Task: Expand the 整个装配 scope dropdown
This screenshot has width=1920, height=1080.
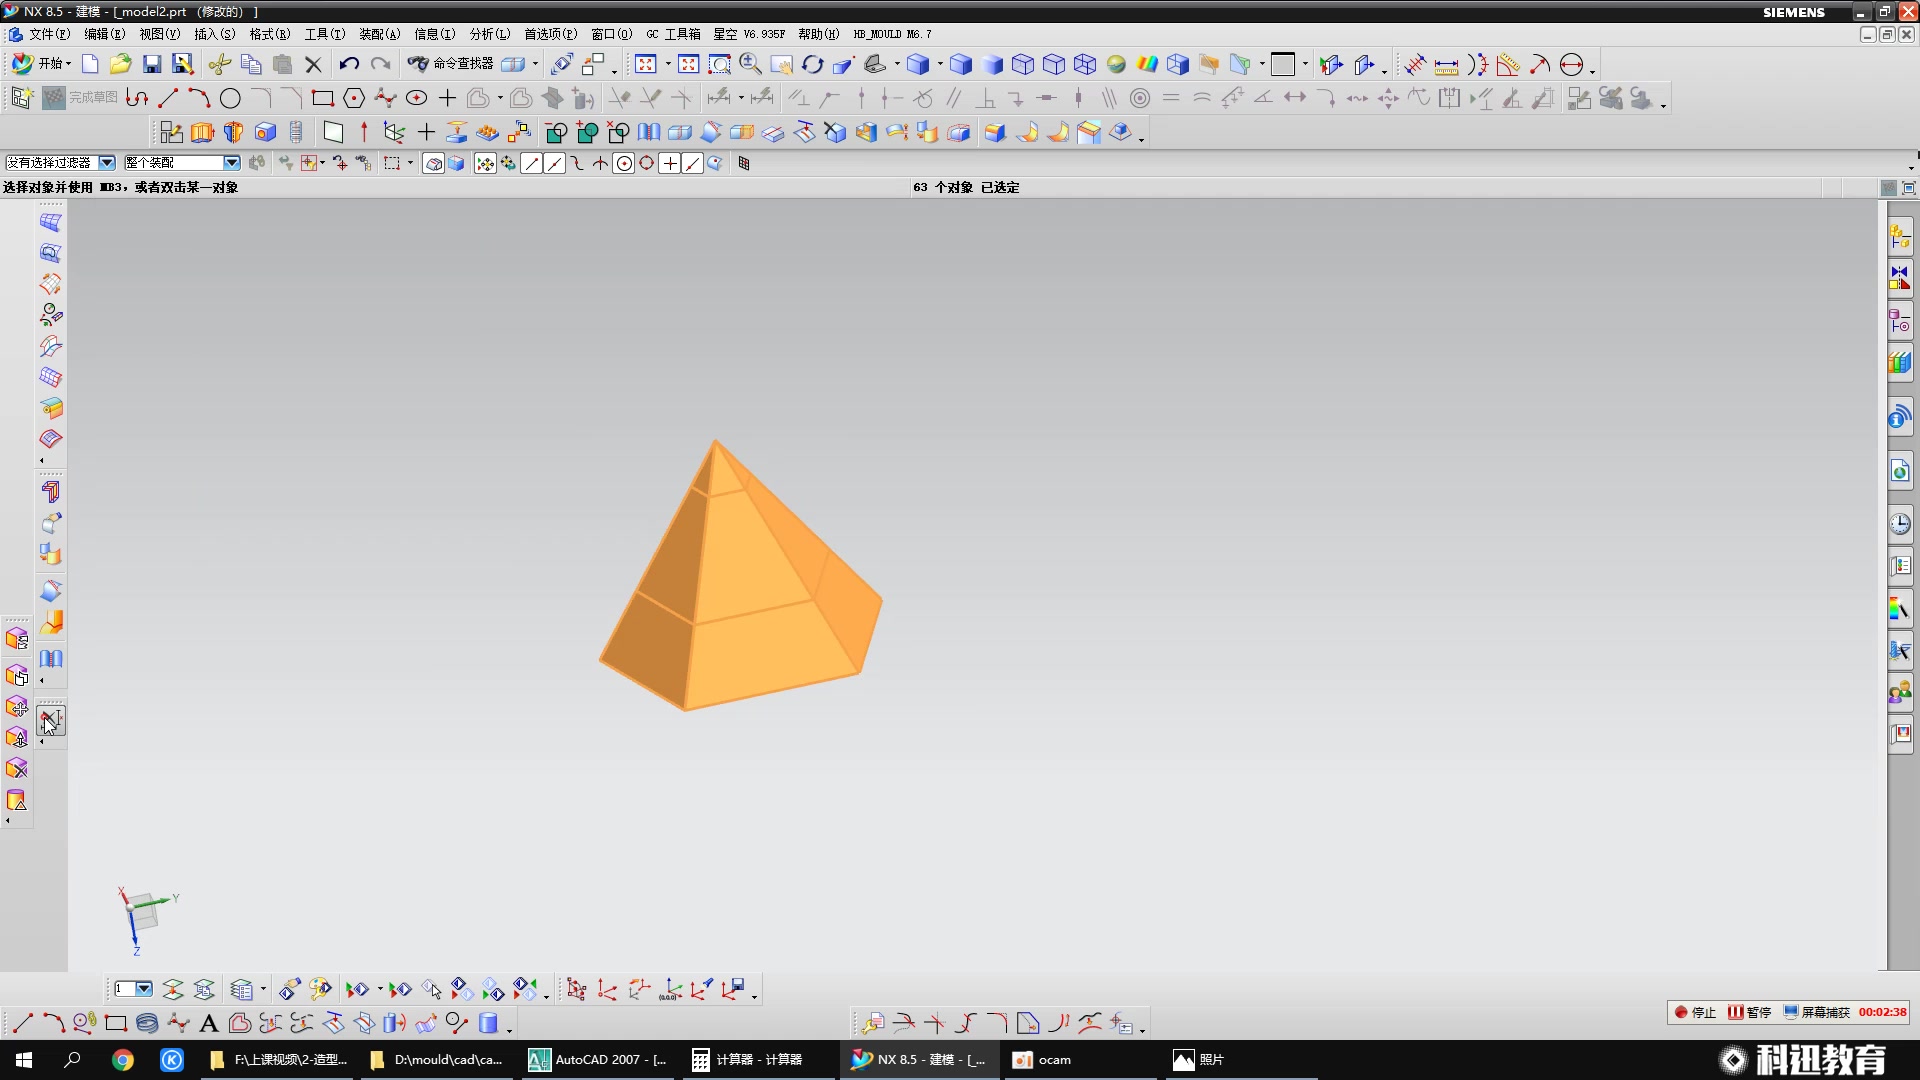Action: pos(231,163)
